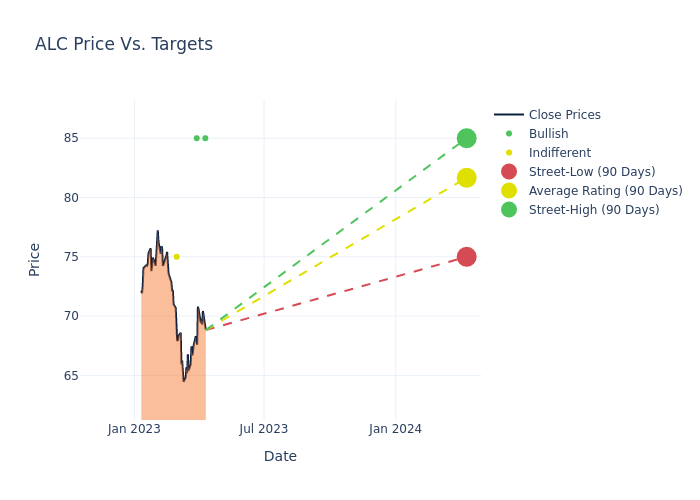
Task: Toggle Street-Low (90 Days) legend entry
Action: (x=592, y=172)
